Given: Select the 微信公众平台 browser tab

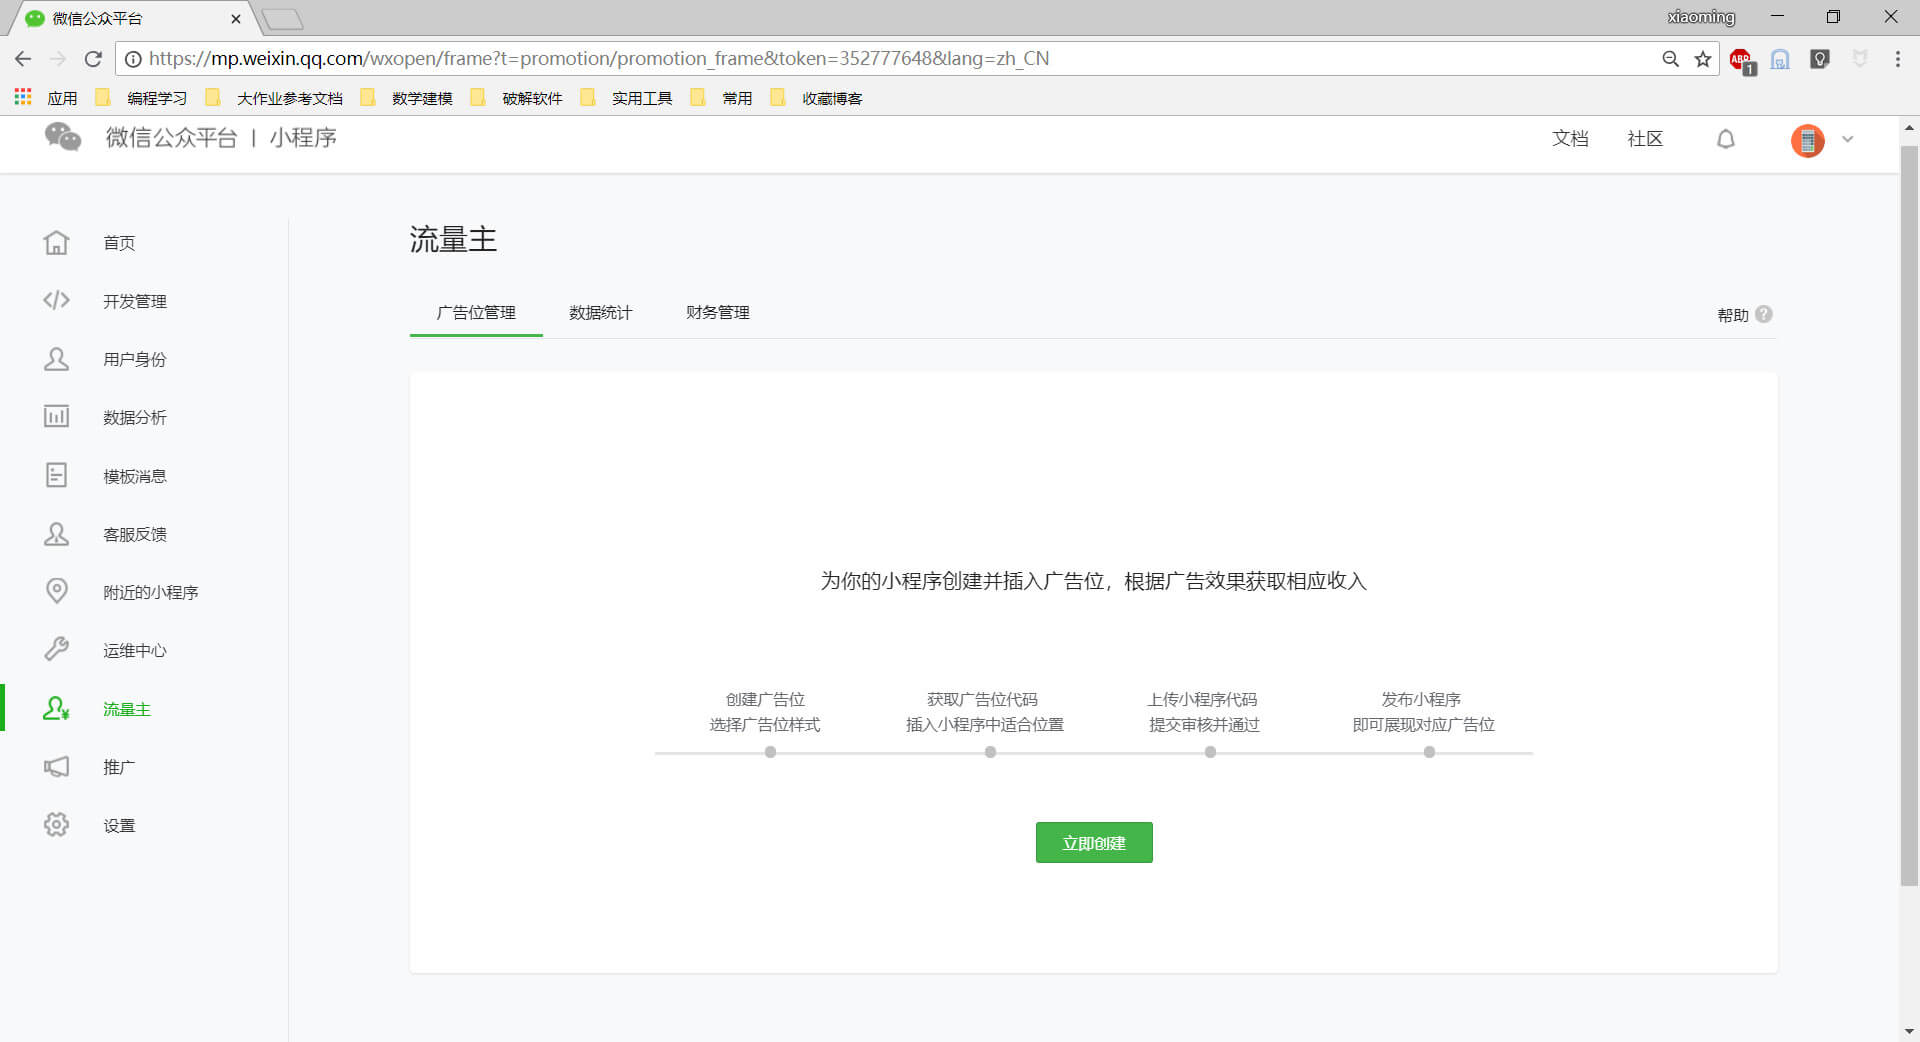Looking at the screenshot, I should [130, 18].
